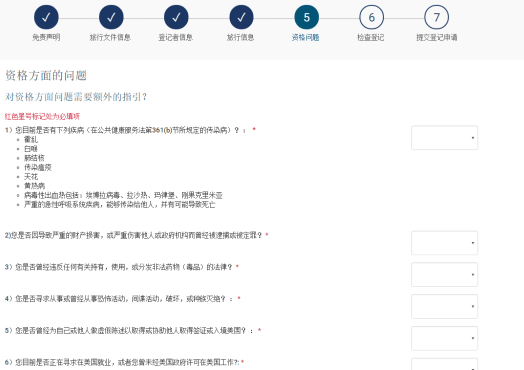
Task: Open dropdown for question 2 about arrest
Action: [x=444, y=243]
